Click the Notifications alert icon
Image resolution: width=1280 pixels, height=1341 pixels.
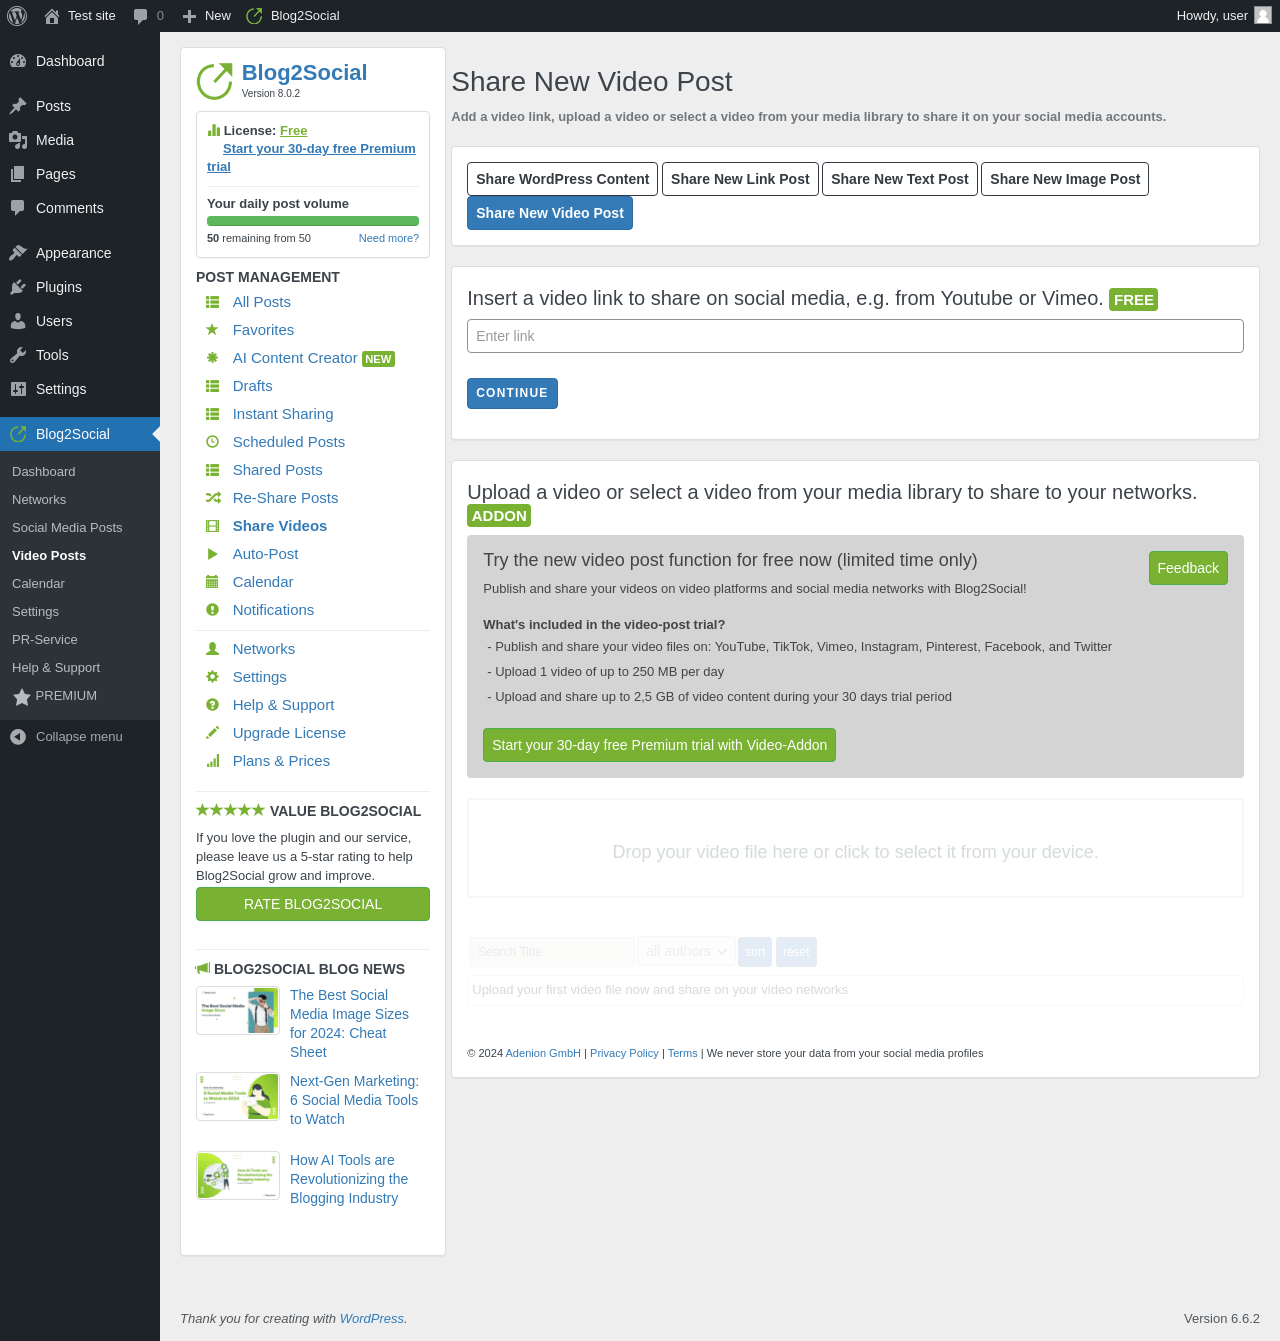point(212,610)
